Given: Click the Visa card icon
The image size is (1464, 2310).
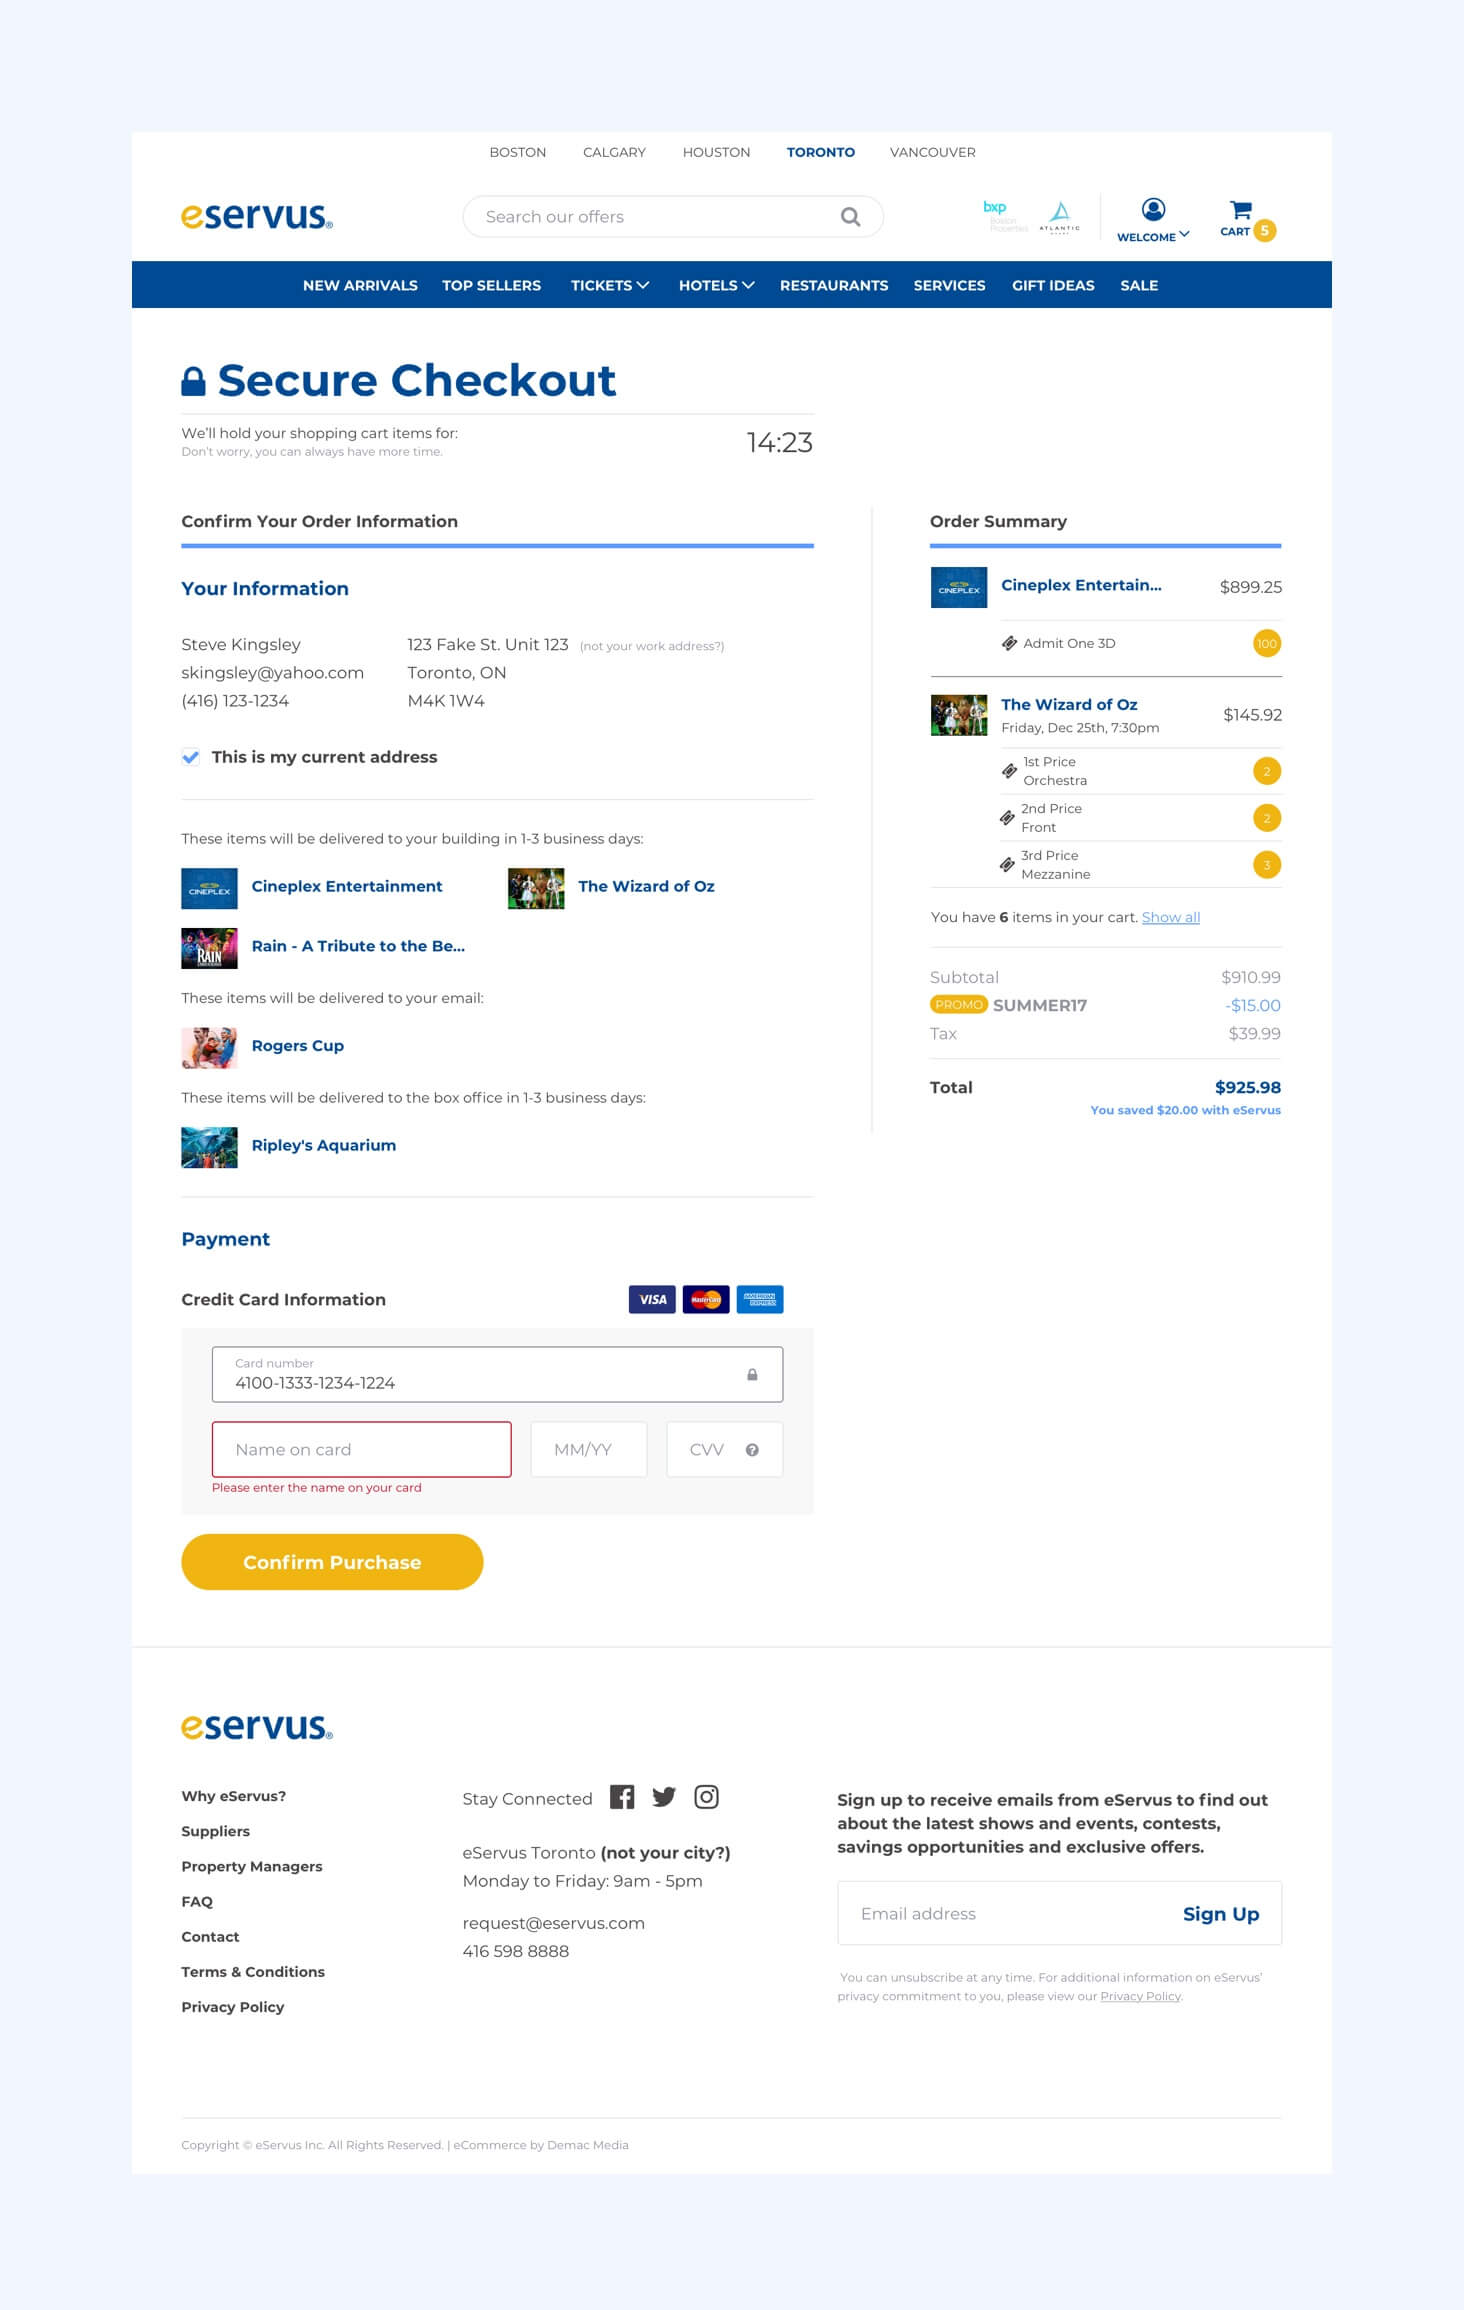Looking at the screenshot, I should [x=652, y=1299].
